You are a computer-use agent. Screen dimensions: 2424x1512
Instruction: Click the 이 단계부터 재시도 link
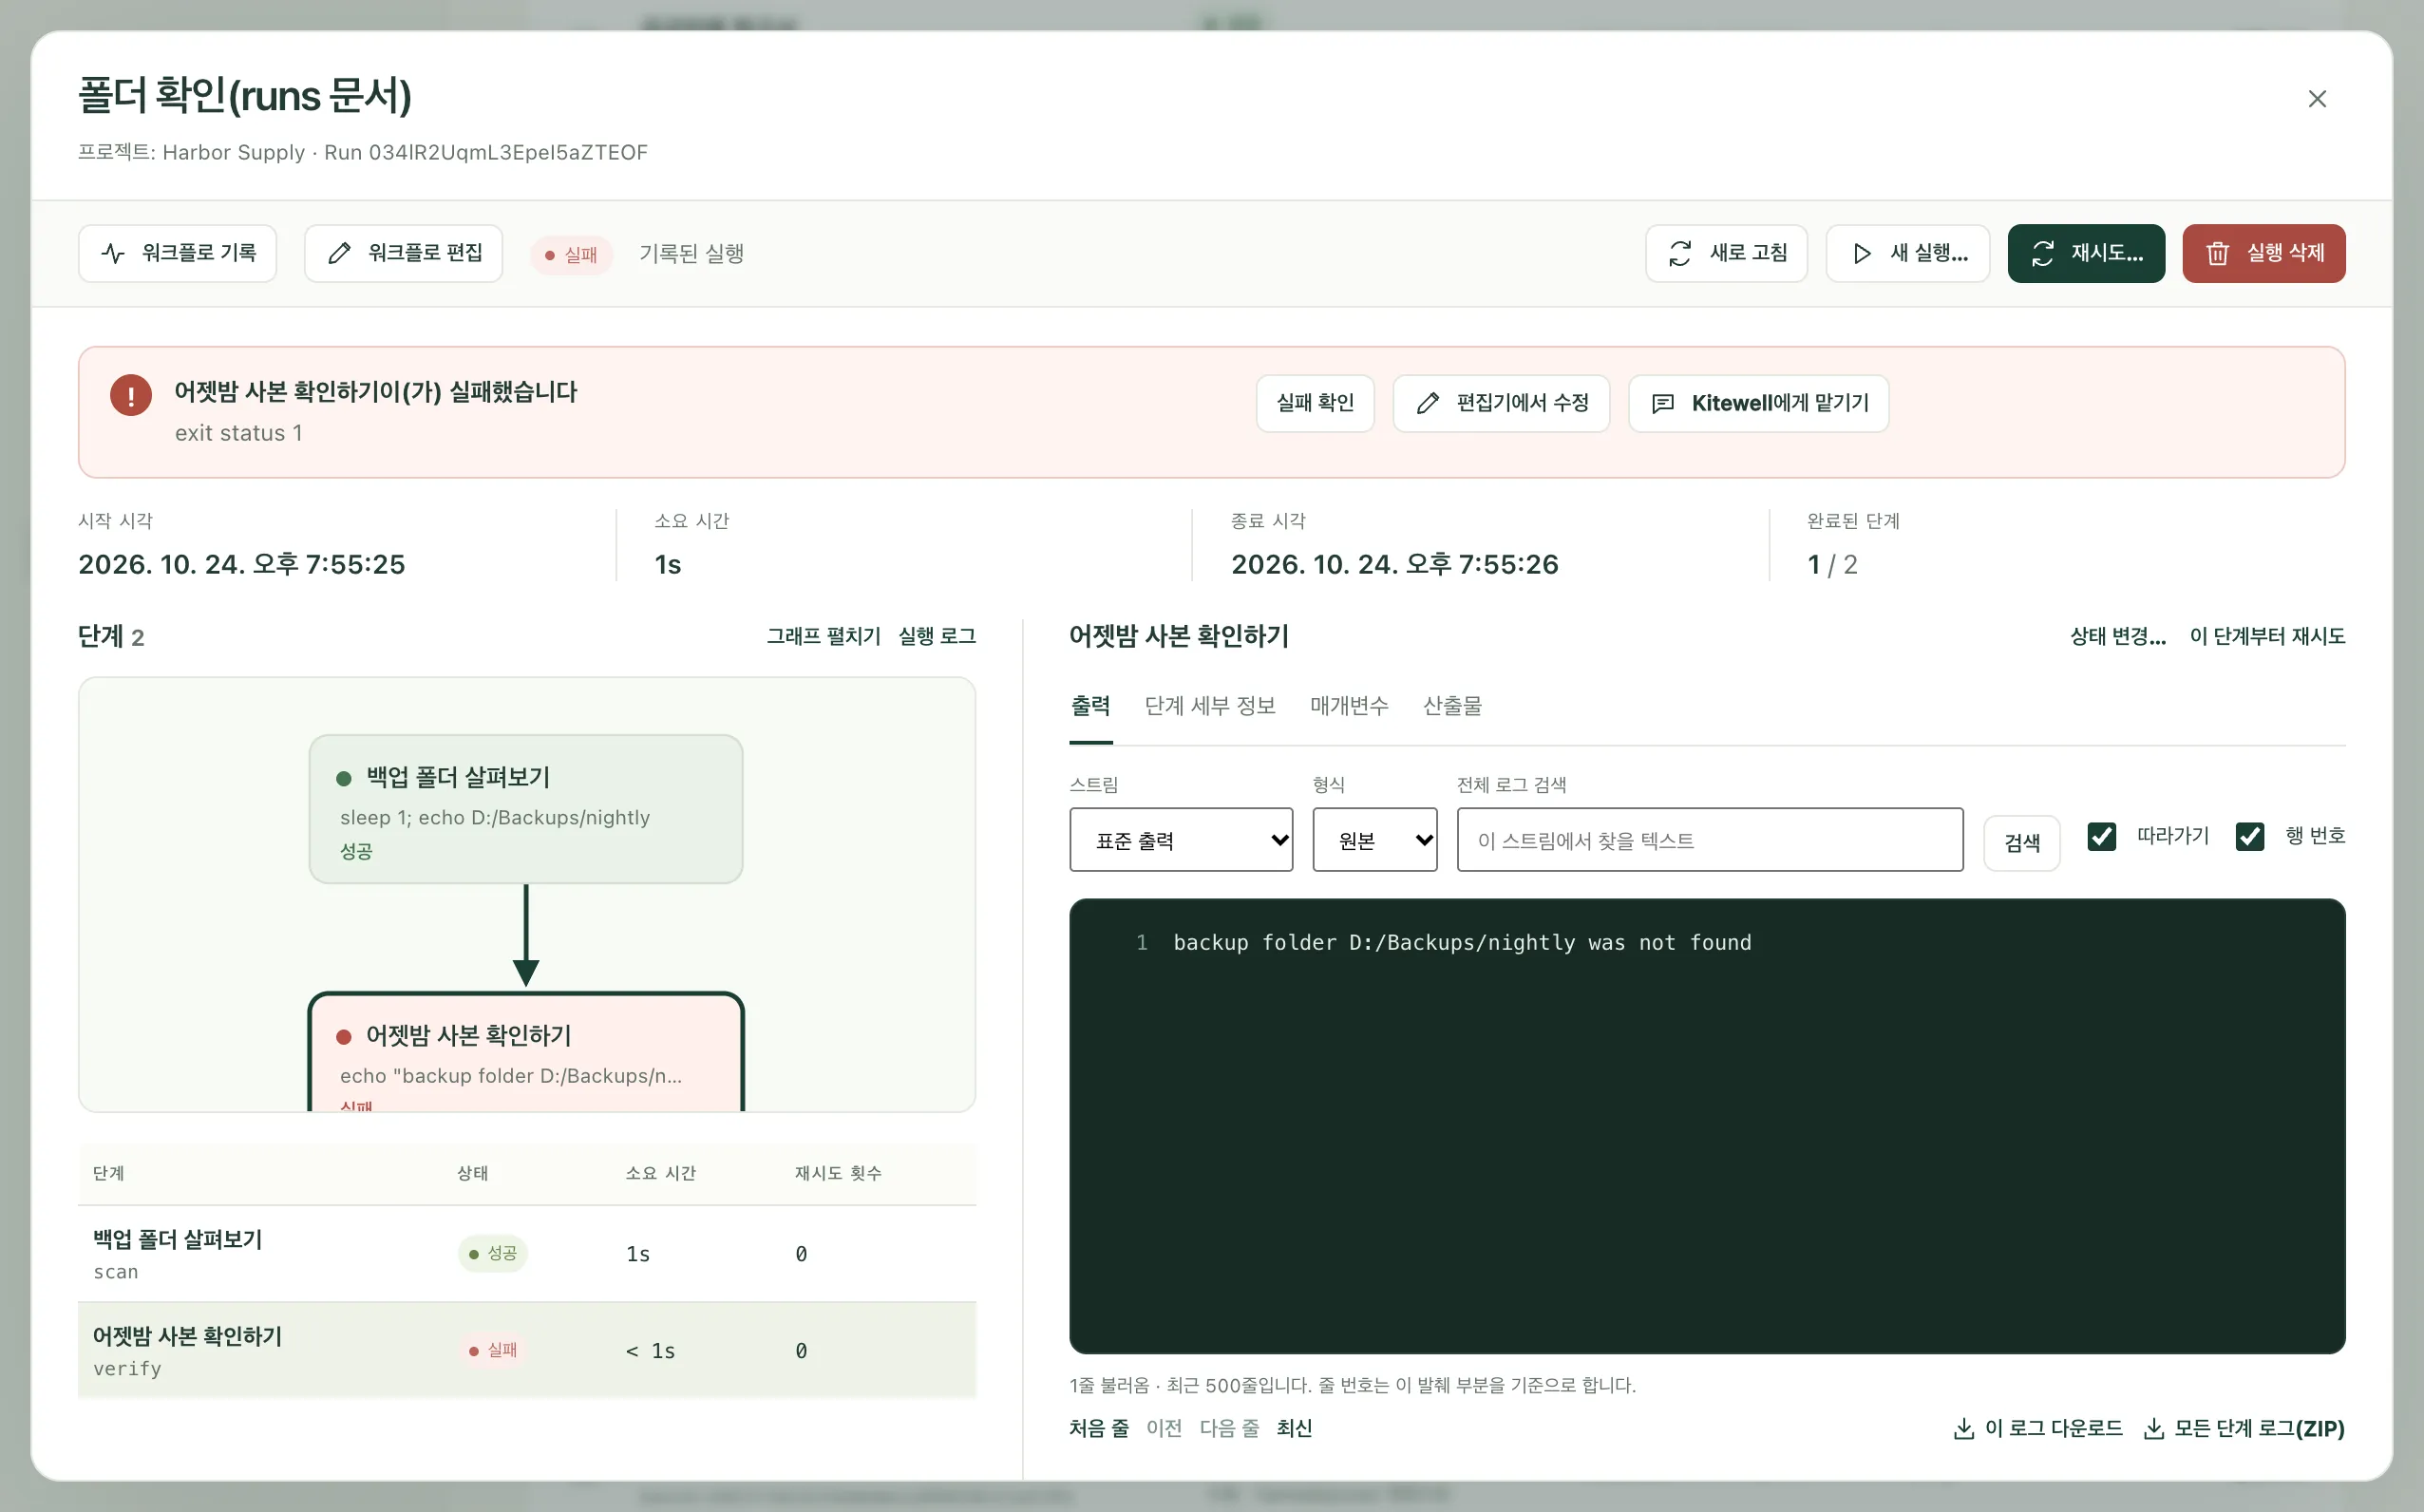pyautogui.click(x=2267, y=636)
